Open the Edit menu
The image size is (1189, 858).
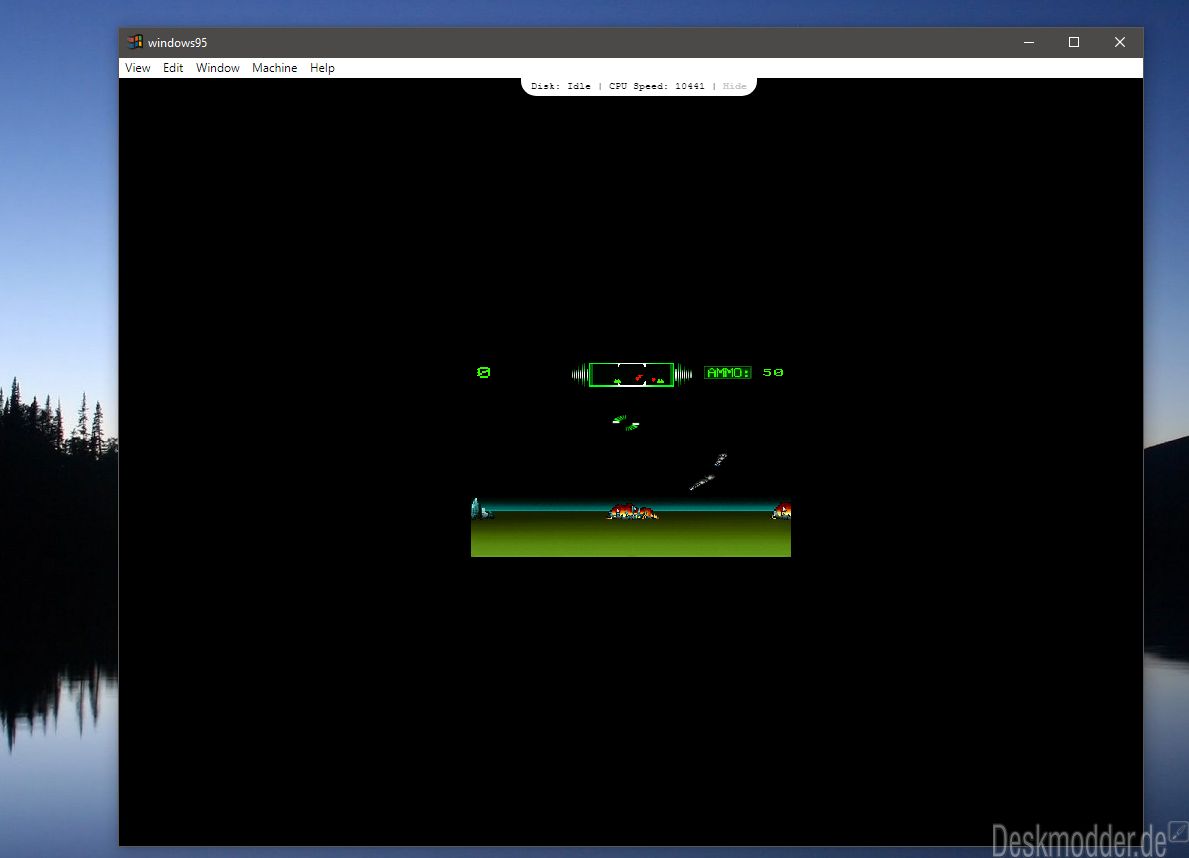coord(173,68)
